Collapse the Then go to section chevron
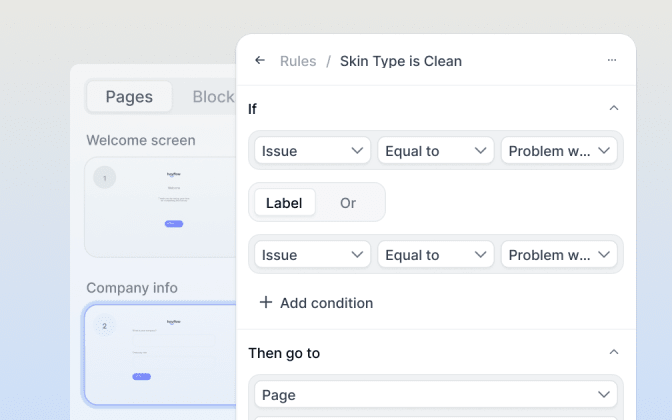 coord(614,352)
